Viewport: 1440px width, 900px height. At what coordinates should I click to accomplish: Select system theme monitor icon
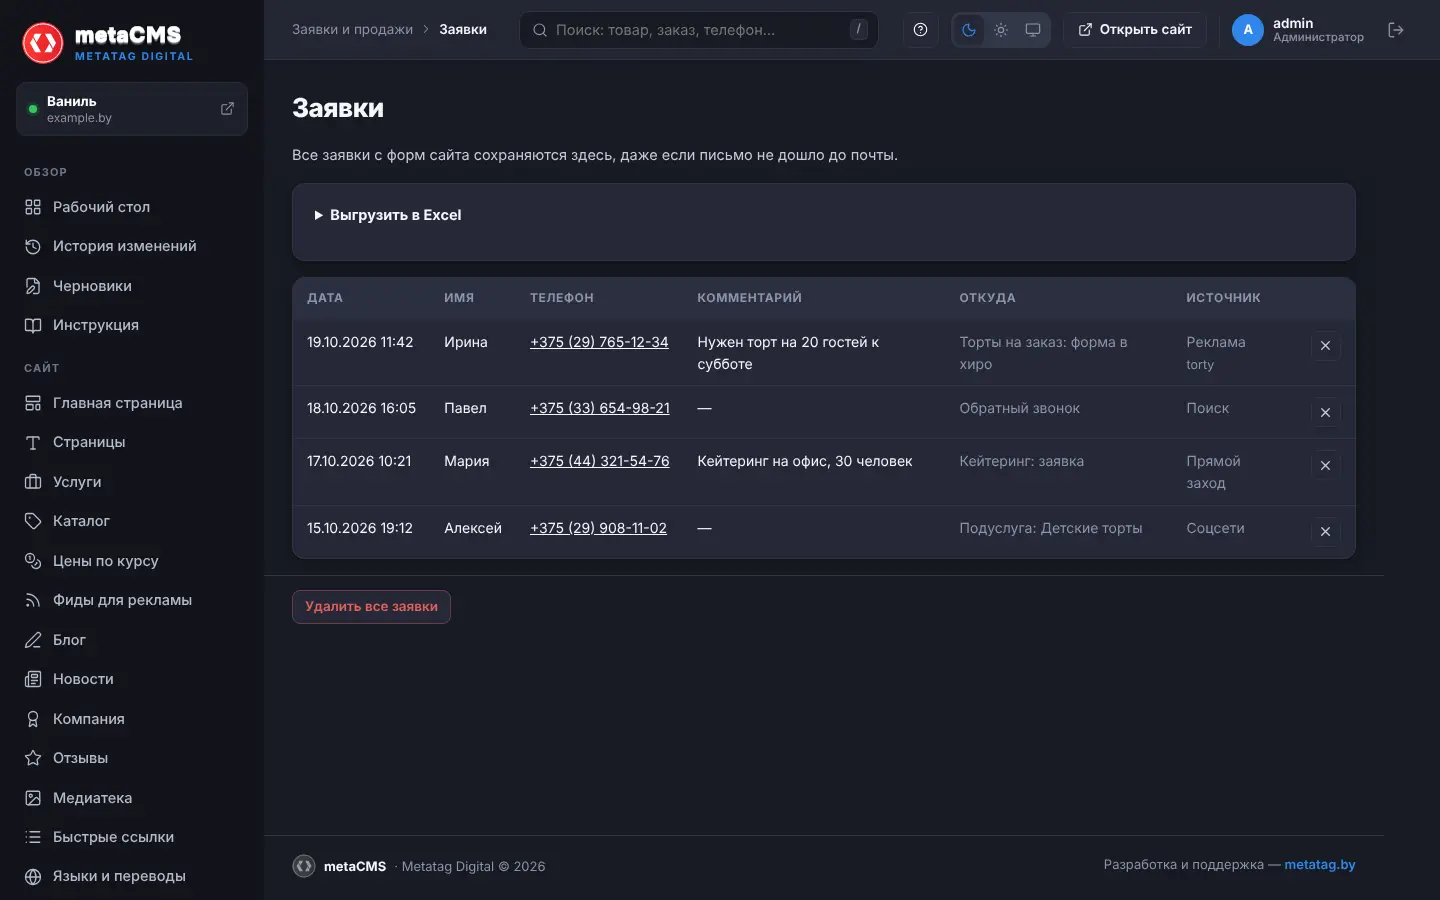click(1033, 30)
